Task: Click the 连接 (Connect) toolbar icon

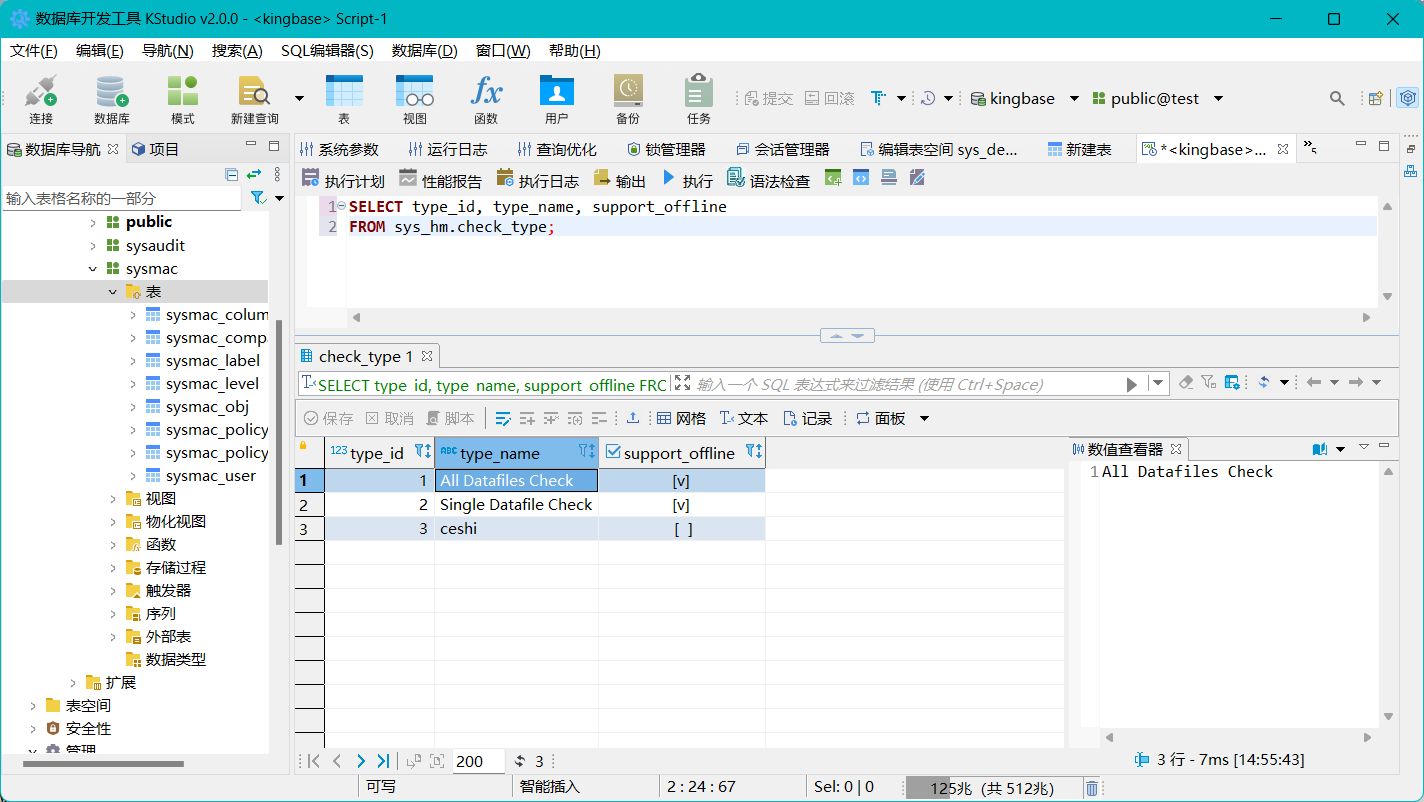Action: click(41, 99)
